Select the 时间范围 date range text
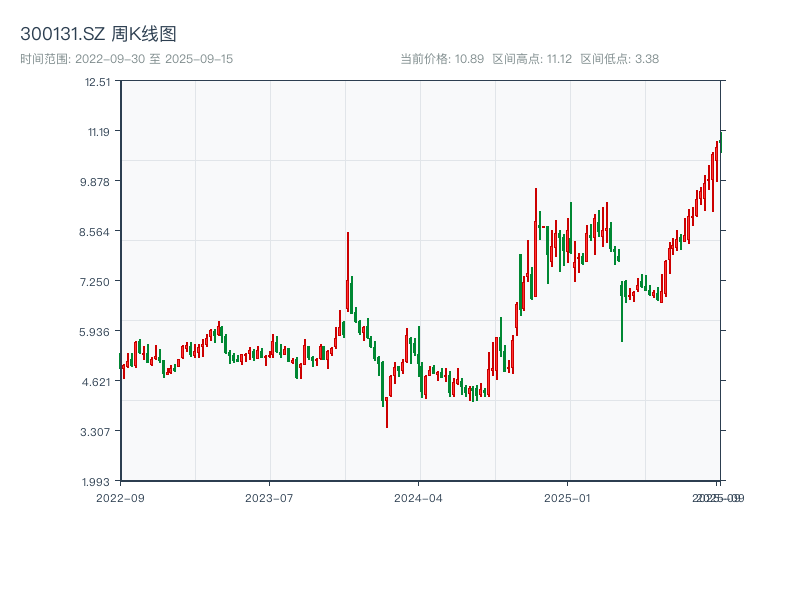Viewport: 800px width, 600px height. (x=126, y=59)
